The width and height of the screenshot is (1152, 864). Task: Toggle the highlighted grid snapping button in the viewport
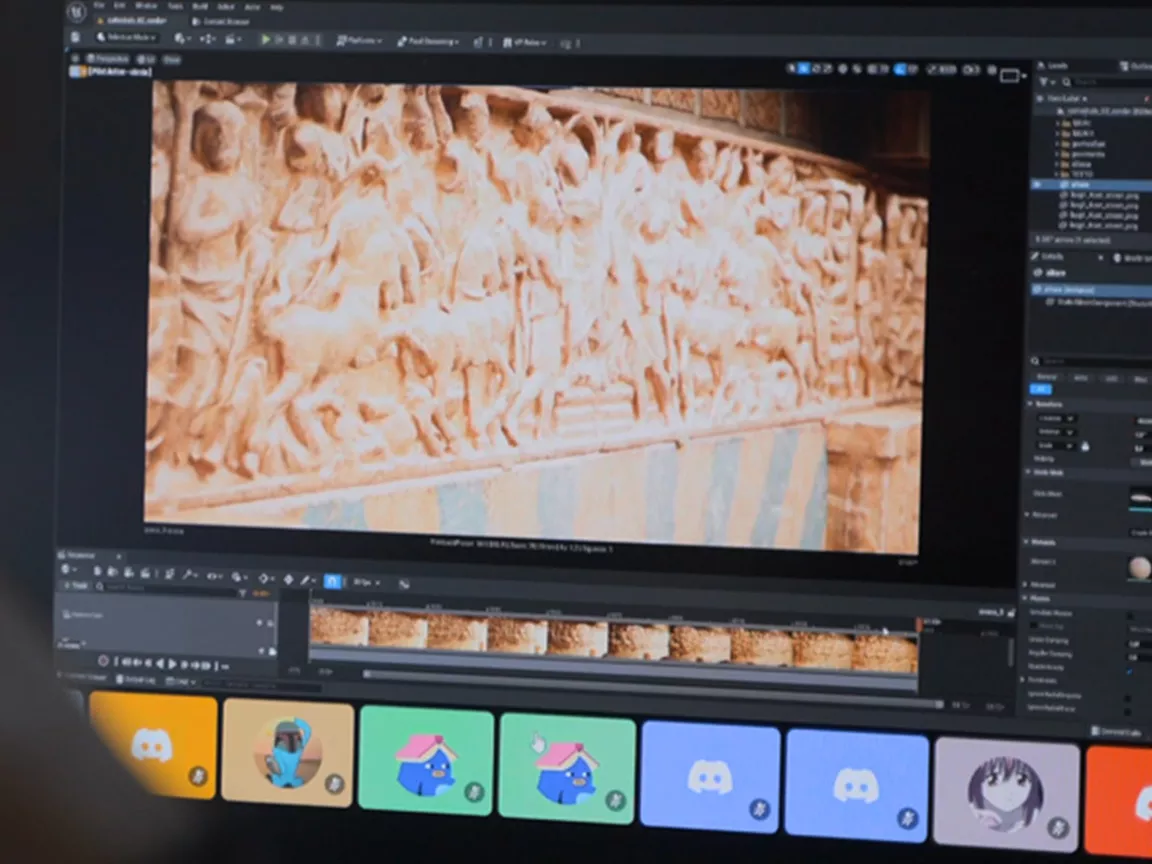coord(900,70)
